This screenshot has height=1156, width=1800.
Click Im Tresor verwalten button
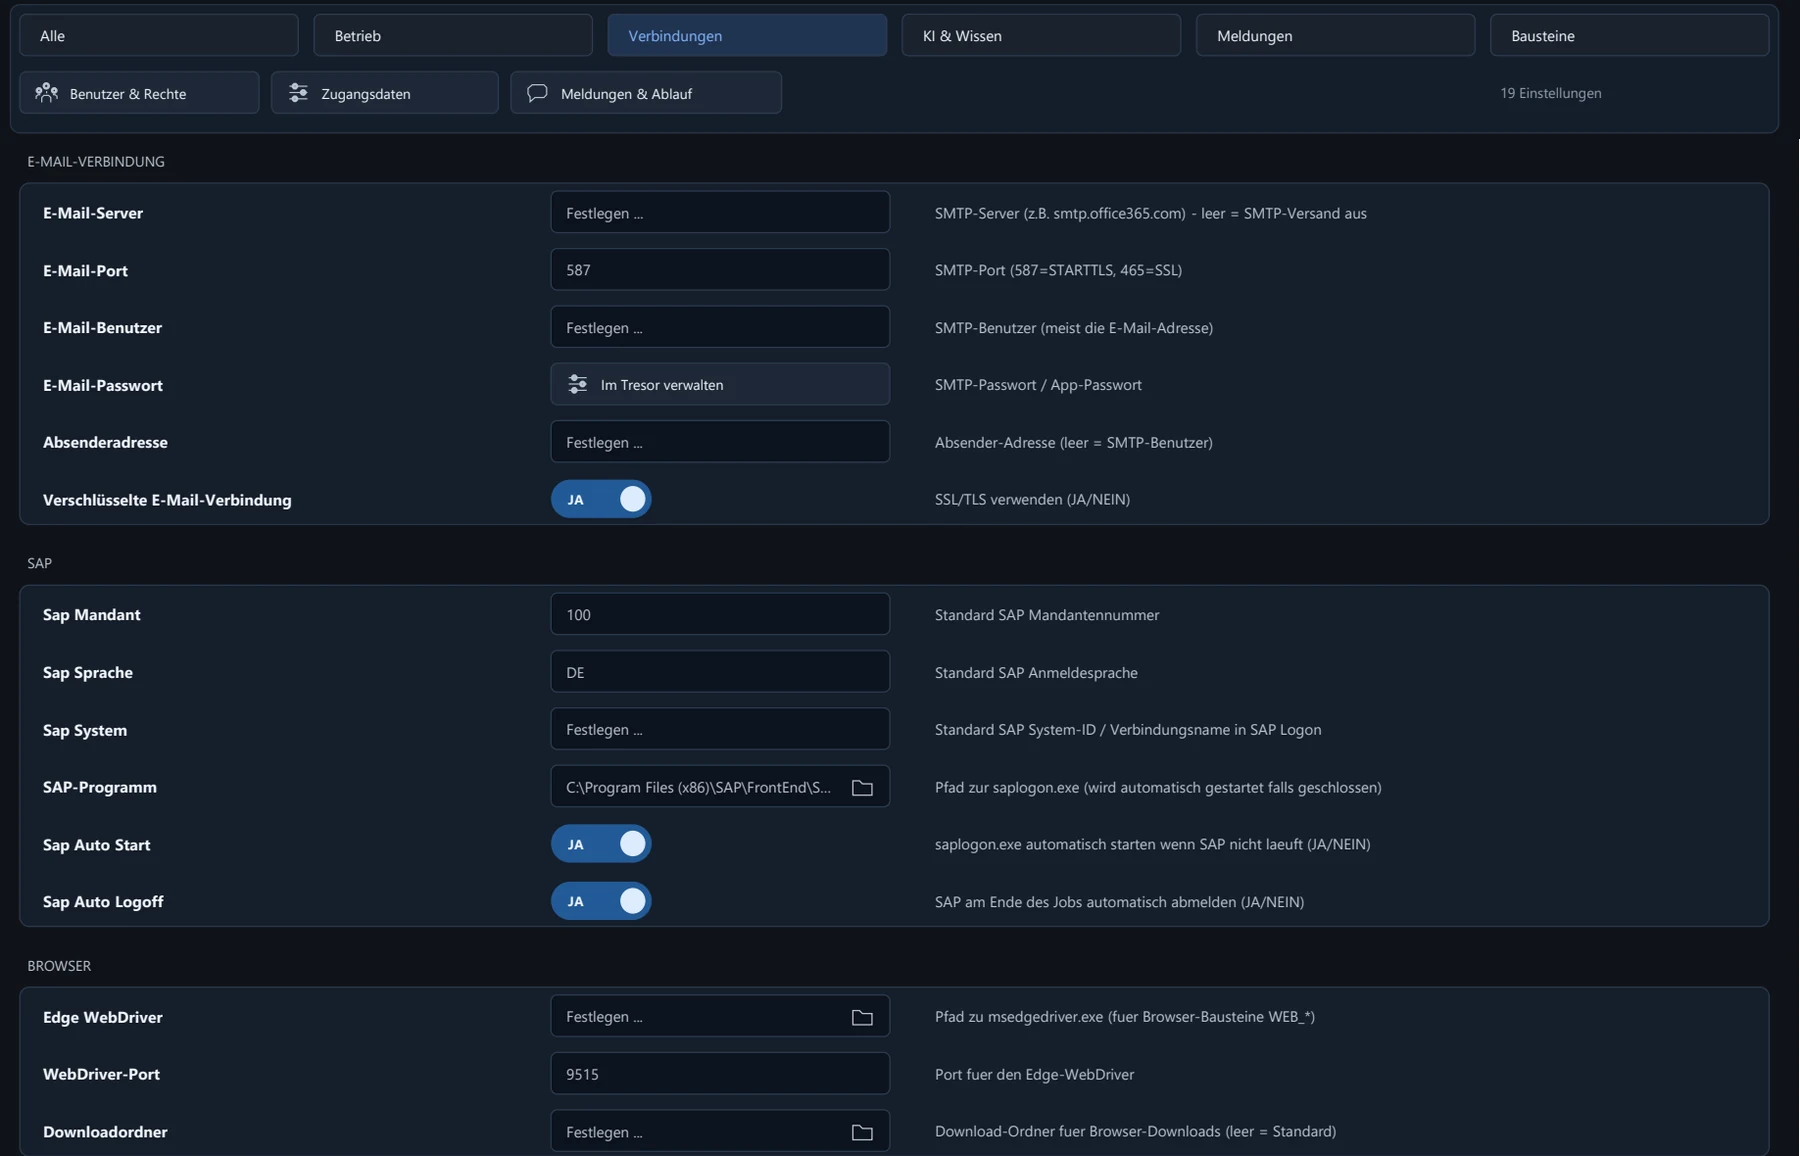[x=720, y=384]
